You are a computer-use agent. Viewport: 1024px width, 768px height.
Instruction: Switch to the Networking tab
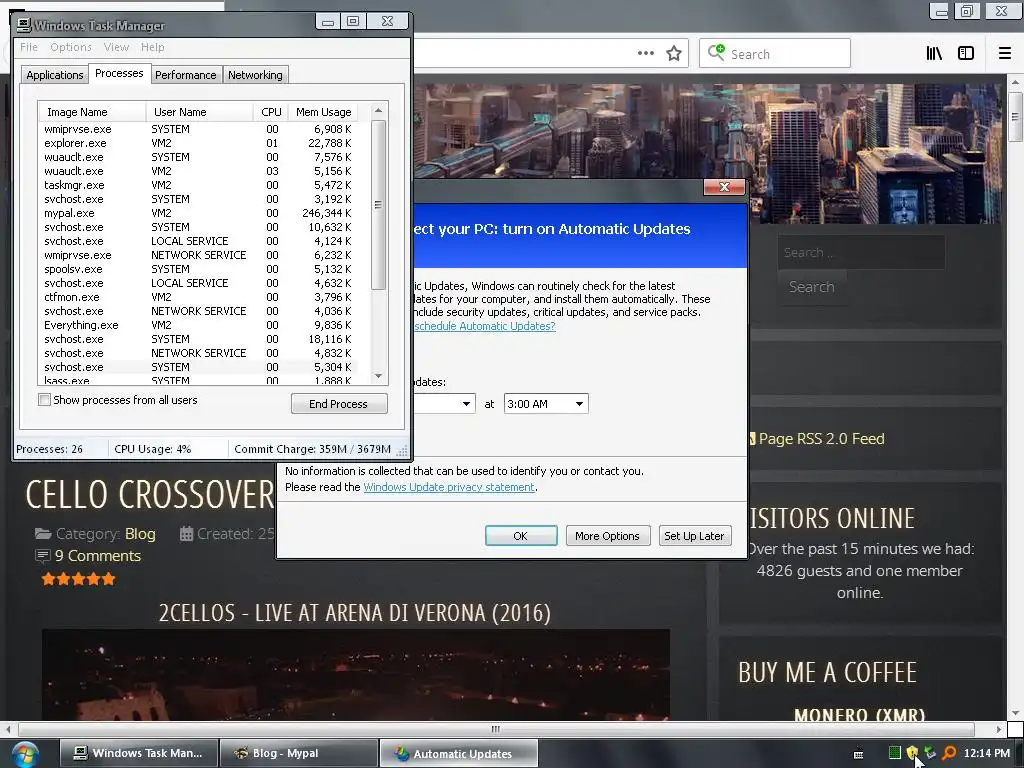pyautogui.click(x=255, y=75)
